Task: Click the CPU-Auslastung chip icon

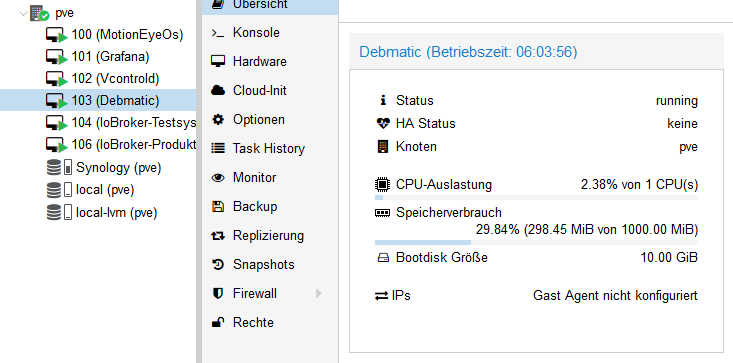Action: (383, 185)
